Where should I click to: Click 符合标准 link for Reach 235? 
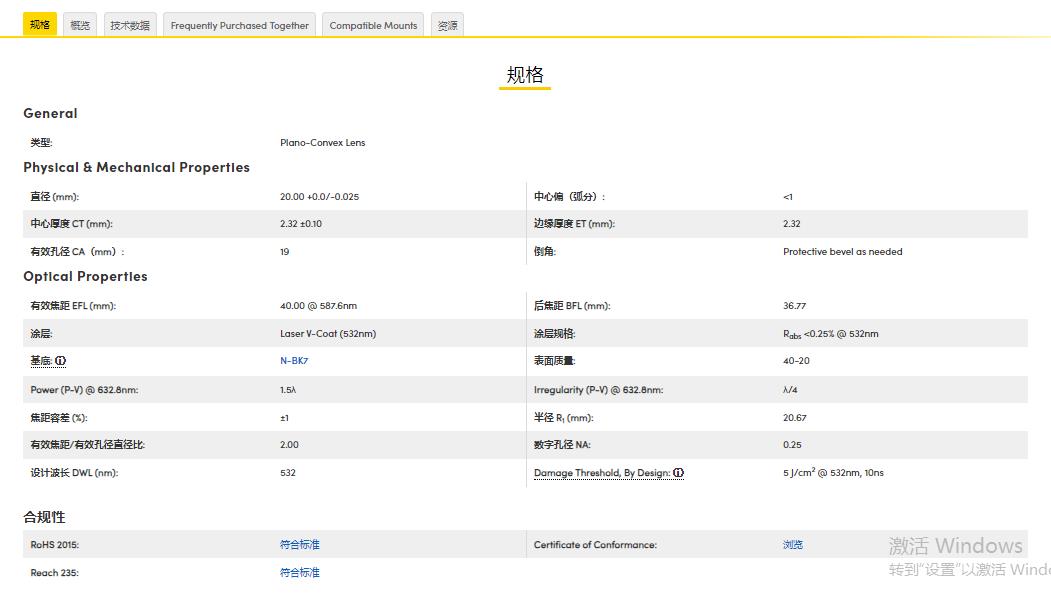click(300, 573)
